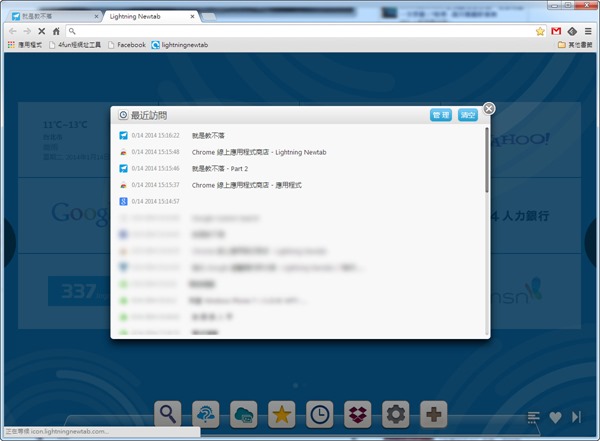Screen dimensions: 600x441
Task: Open the Gmail extension icon
Action: 556,31
